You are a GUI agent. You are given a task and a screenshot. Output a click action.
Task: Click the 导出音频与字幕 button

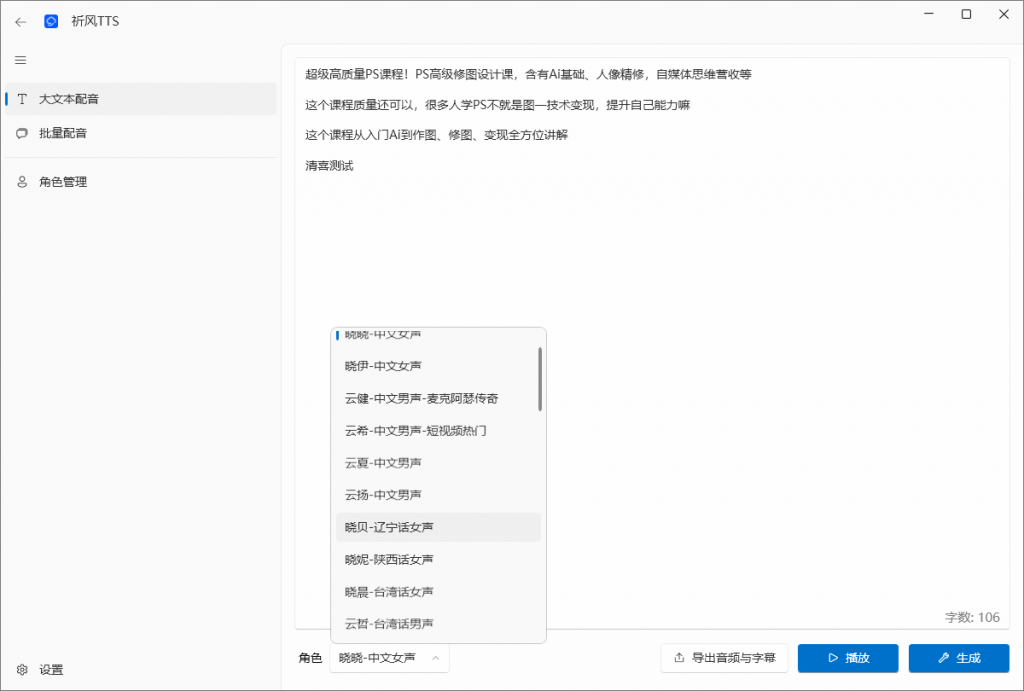point(724,658)
